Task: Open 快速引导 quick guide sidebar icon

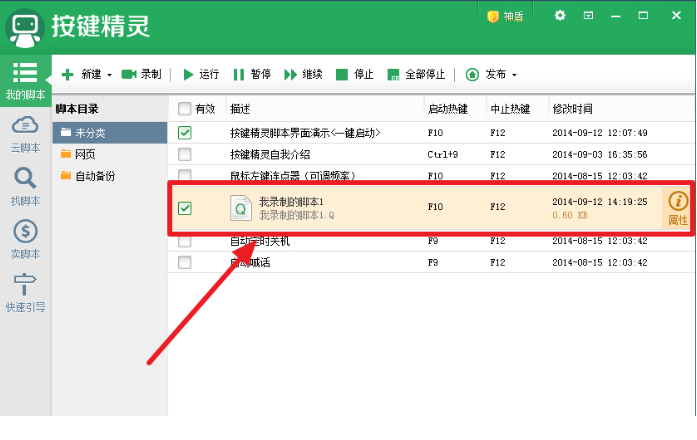Action: click(x=25, y=286)
